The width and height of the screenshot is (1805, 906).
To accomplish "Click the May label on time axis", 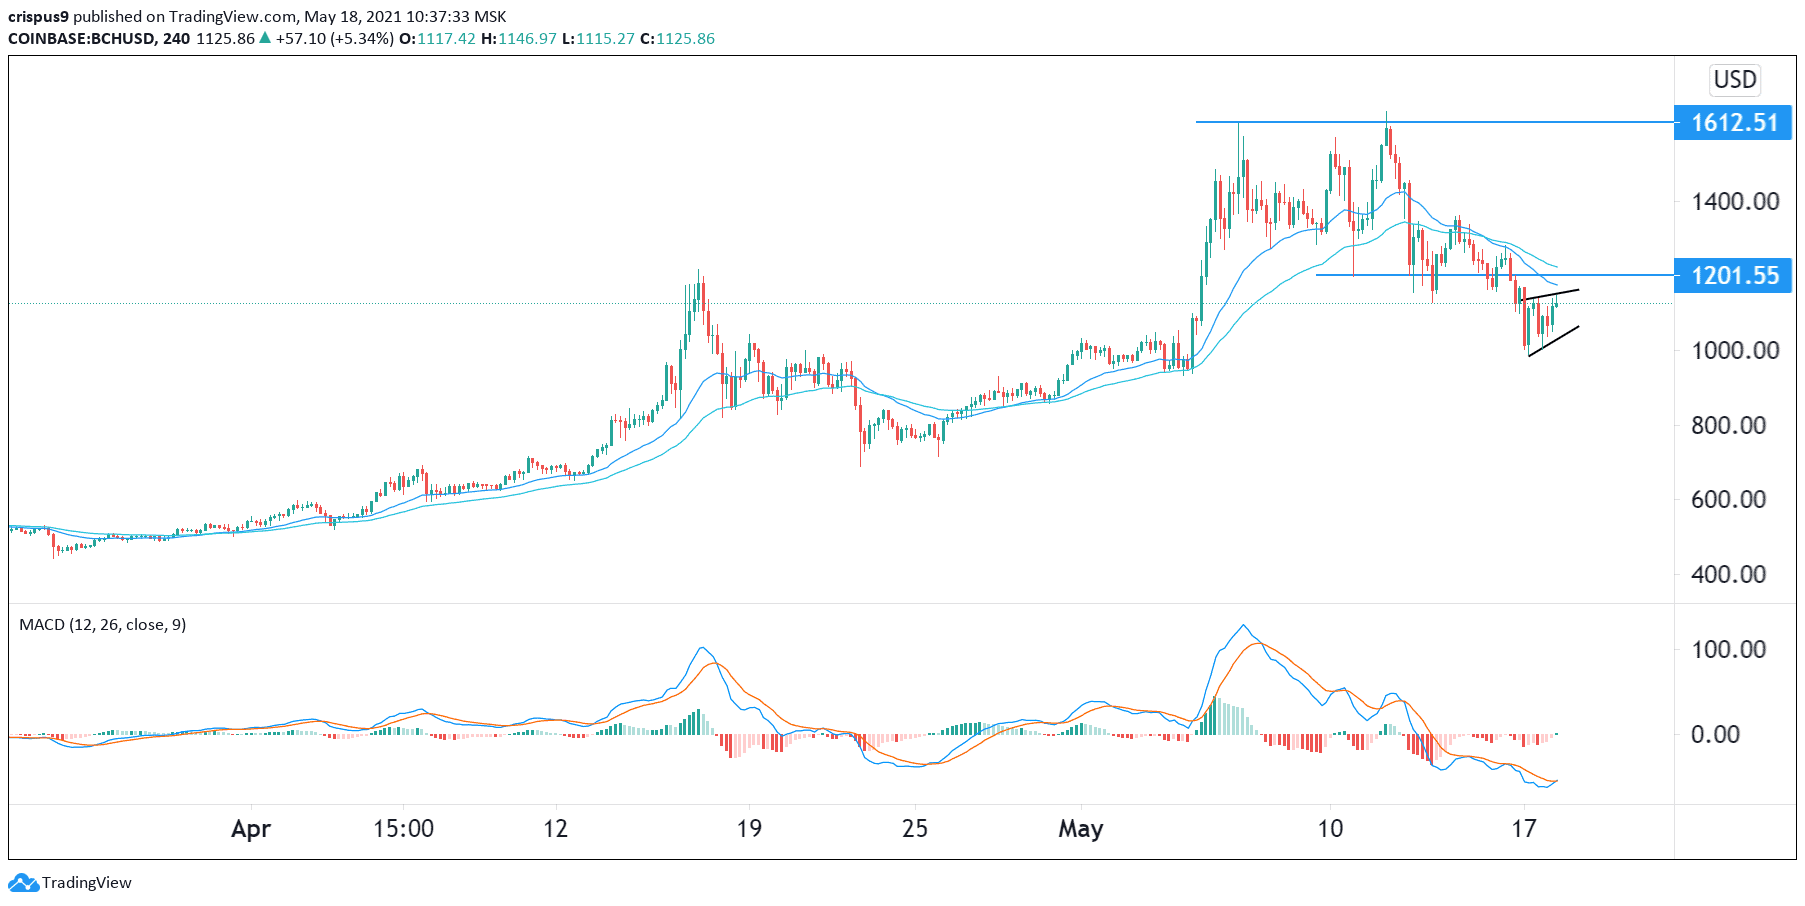I will point(1081,829).
